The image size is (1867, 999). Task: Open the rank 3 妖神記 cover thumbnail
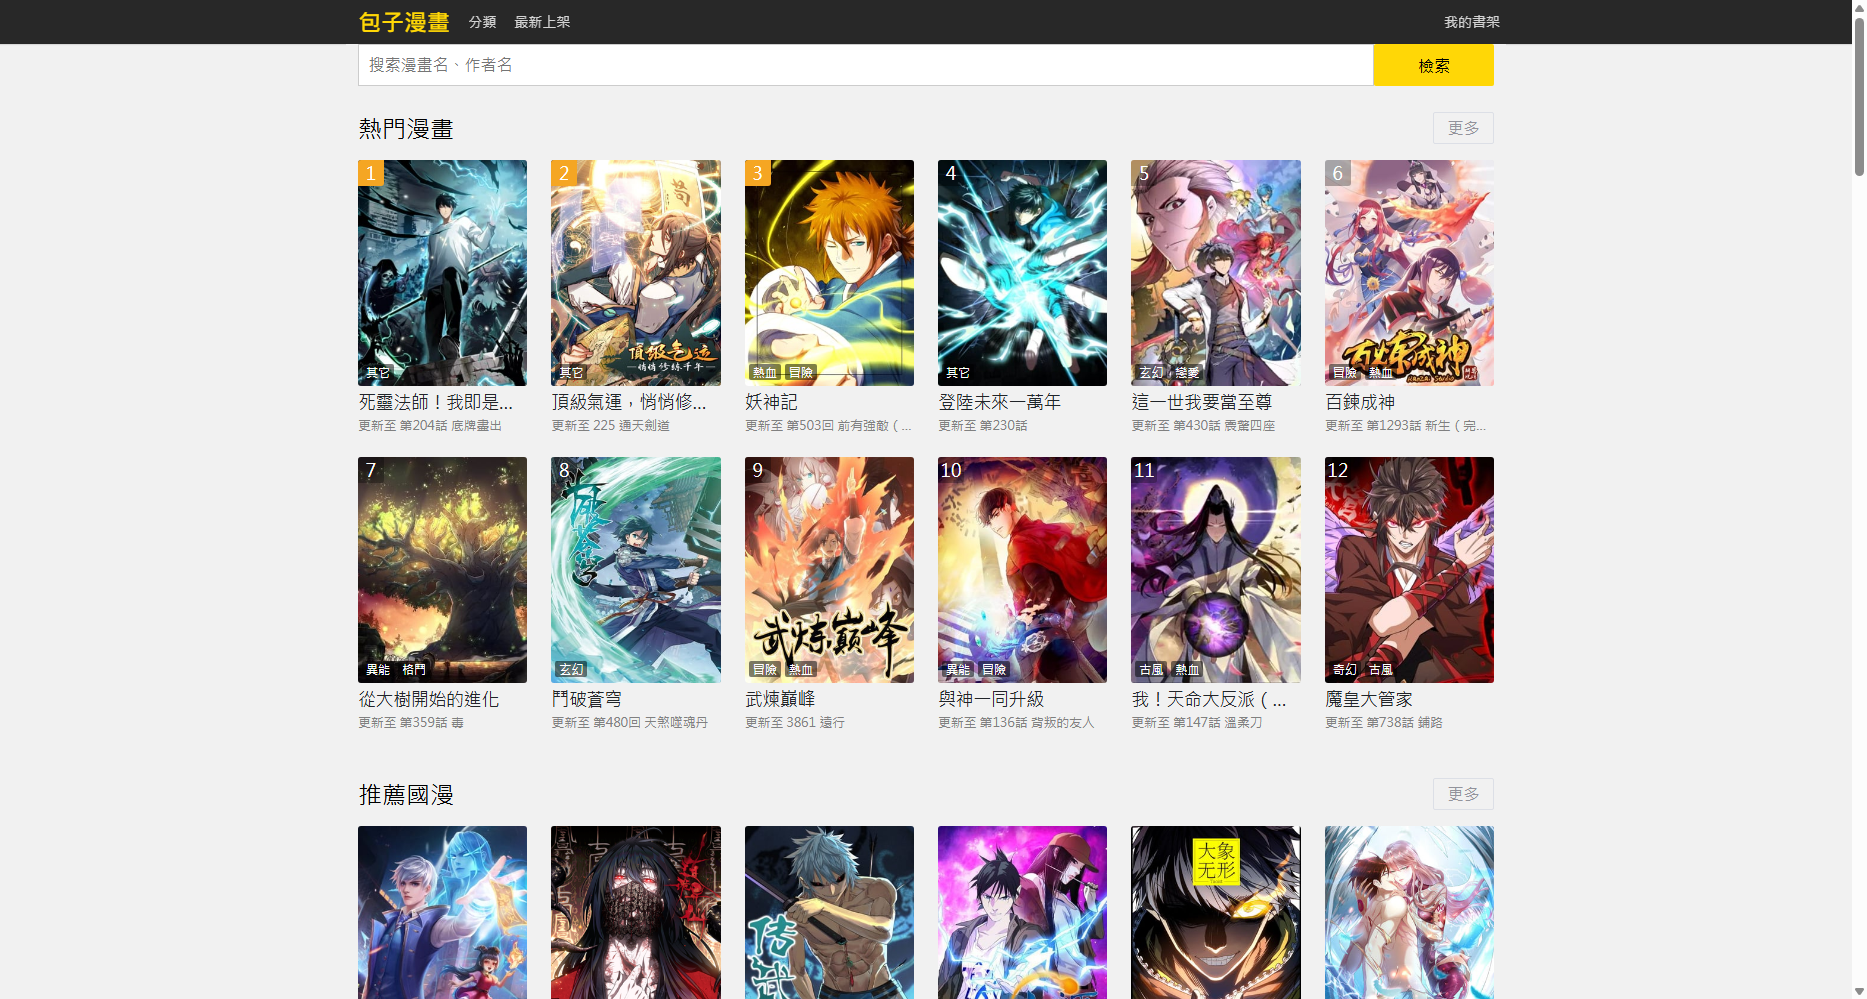coord(829,273)
